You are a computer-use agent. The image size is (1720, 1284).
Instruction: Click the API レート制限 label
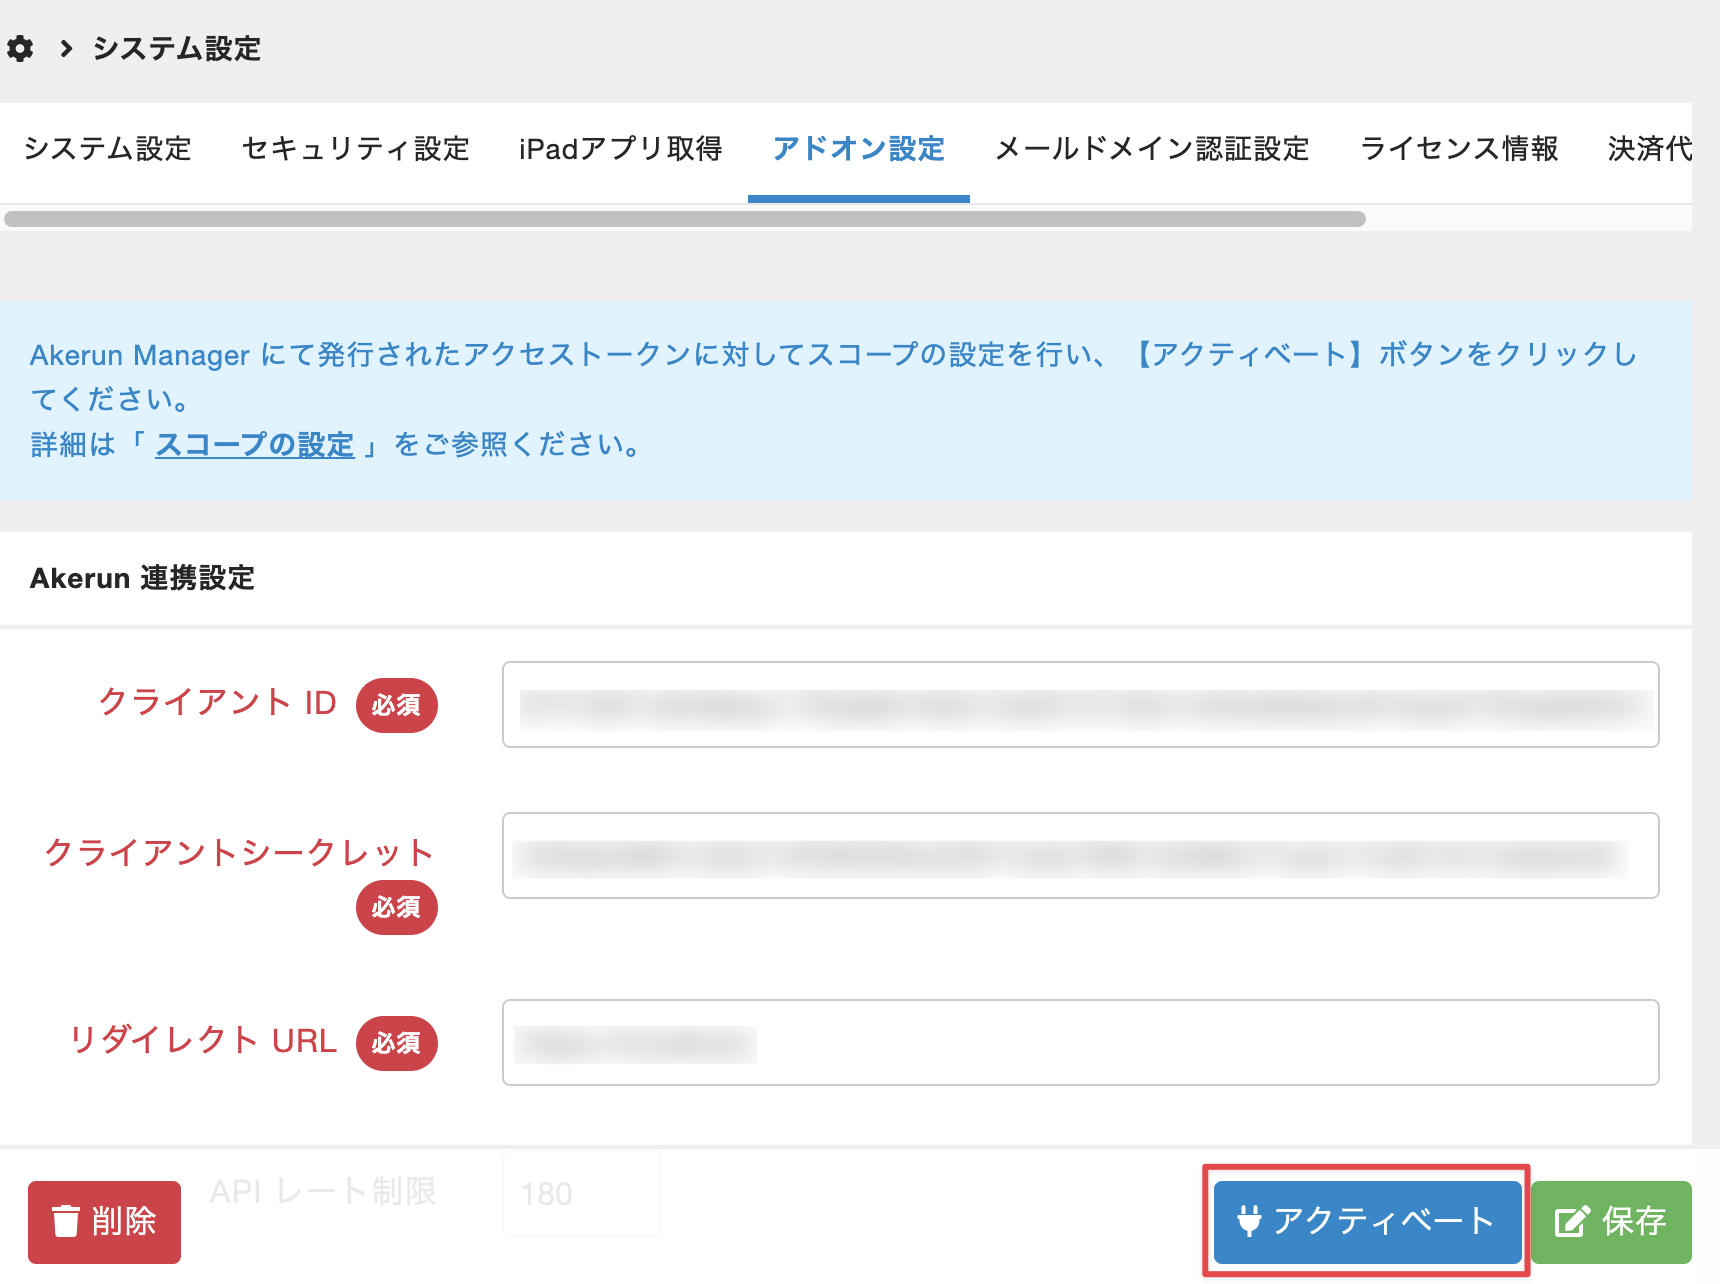click(x=323, y=1191)
